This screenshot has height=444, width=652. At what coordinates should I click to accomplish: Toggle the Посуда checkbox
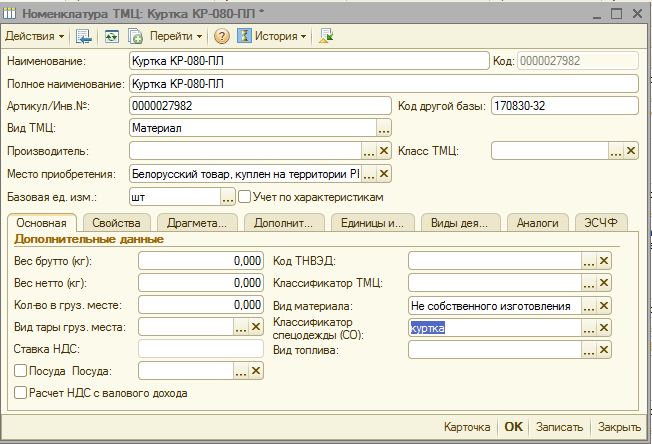click(x=21, y=371)
